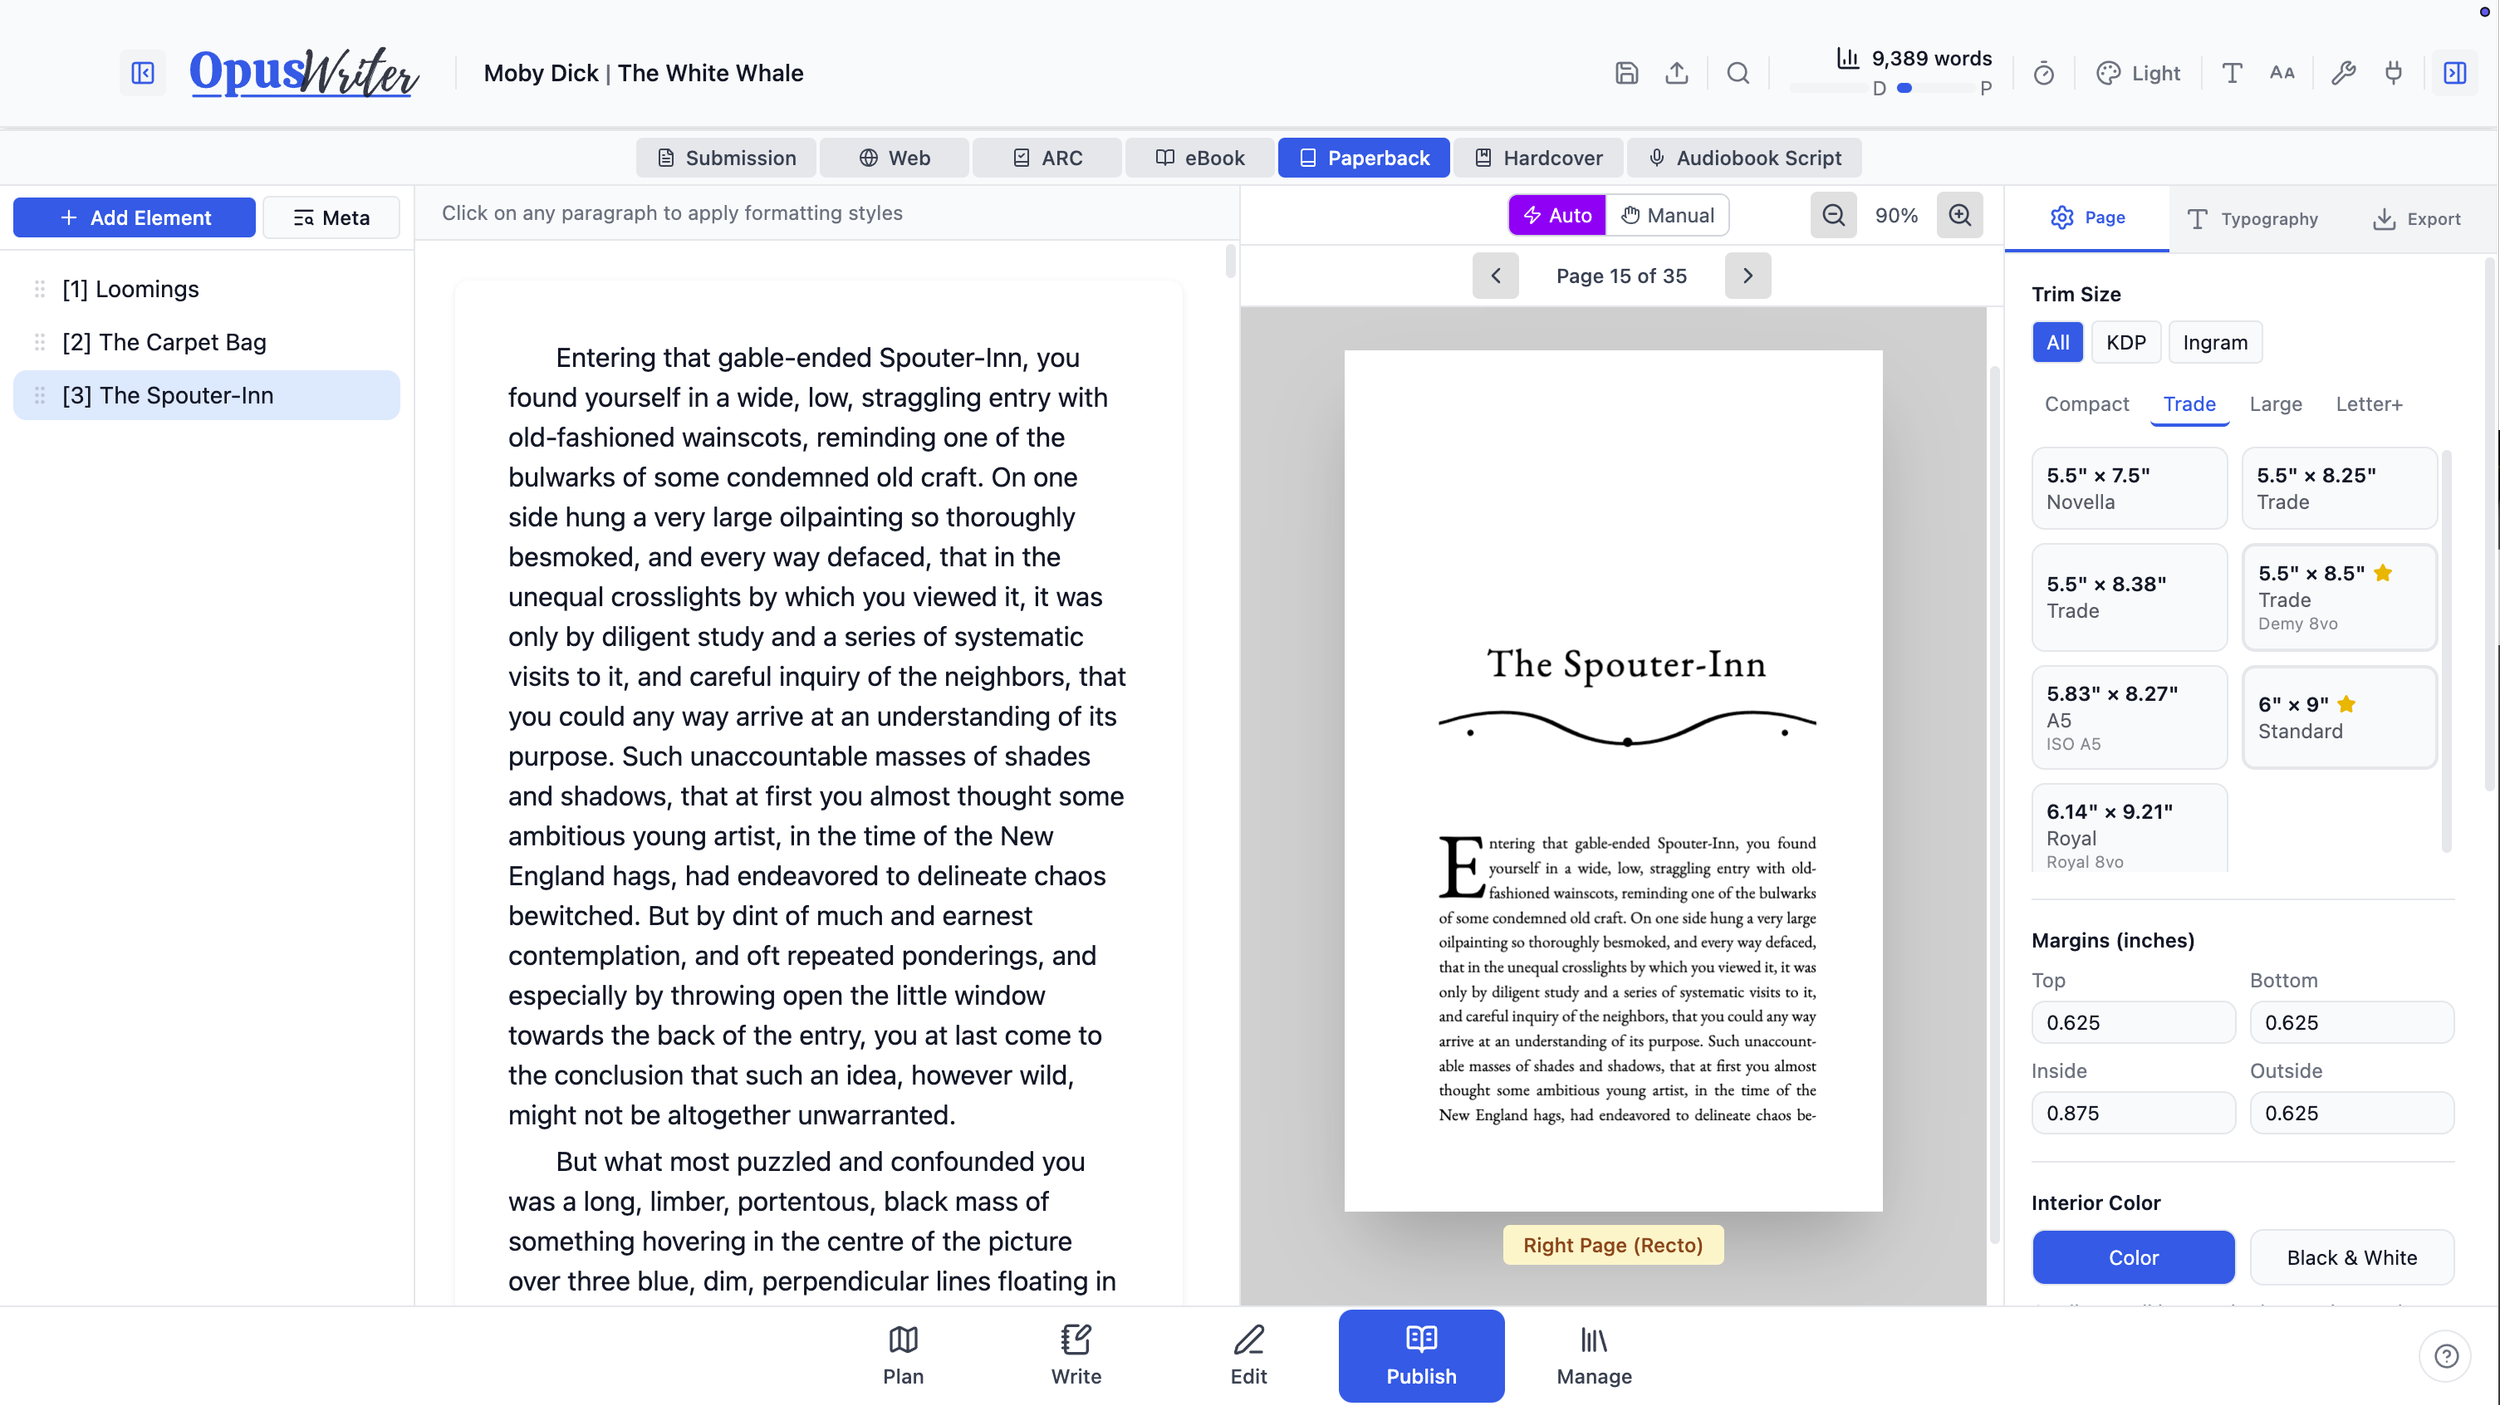Click the Inside margin input field
Image resolution: width=2500 pixels, height=1405 pixels.
pyautogui.click(x=2133, y=1113)
